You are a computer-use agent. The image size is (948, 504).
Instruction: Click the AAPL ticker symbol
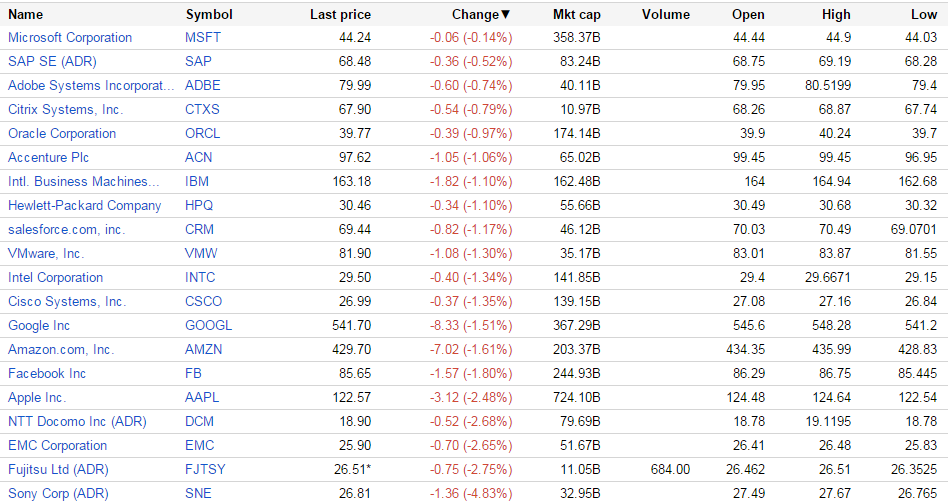(202, 398)
